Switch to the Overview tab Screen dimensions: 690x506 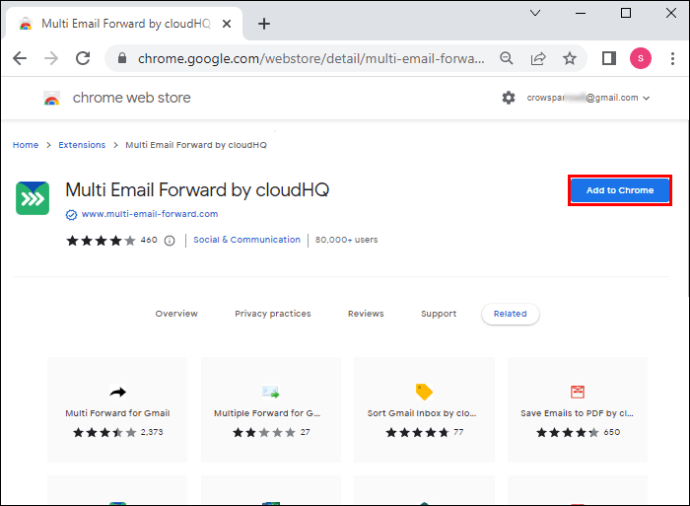pyautogui.click(x=176, y=314)
